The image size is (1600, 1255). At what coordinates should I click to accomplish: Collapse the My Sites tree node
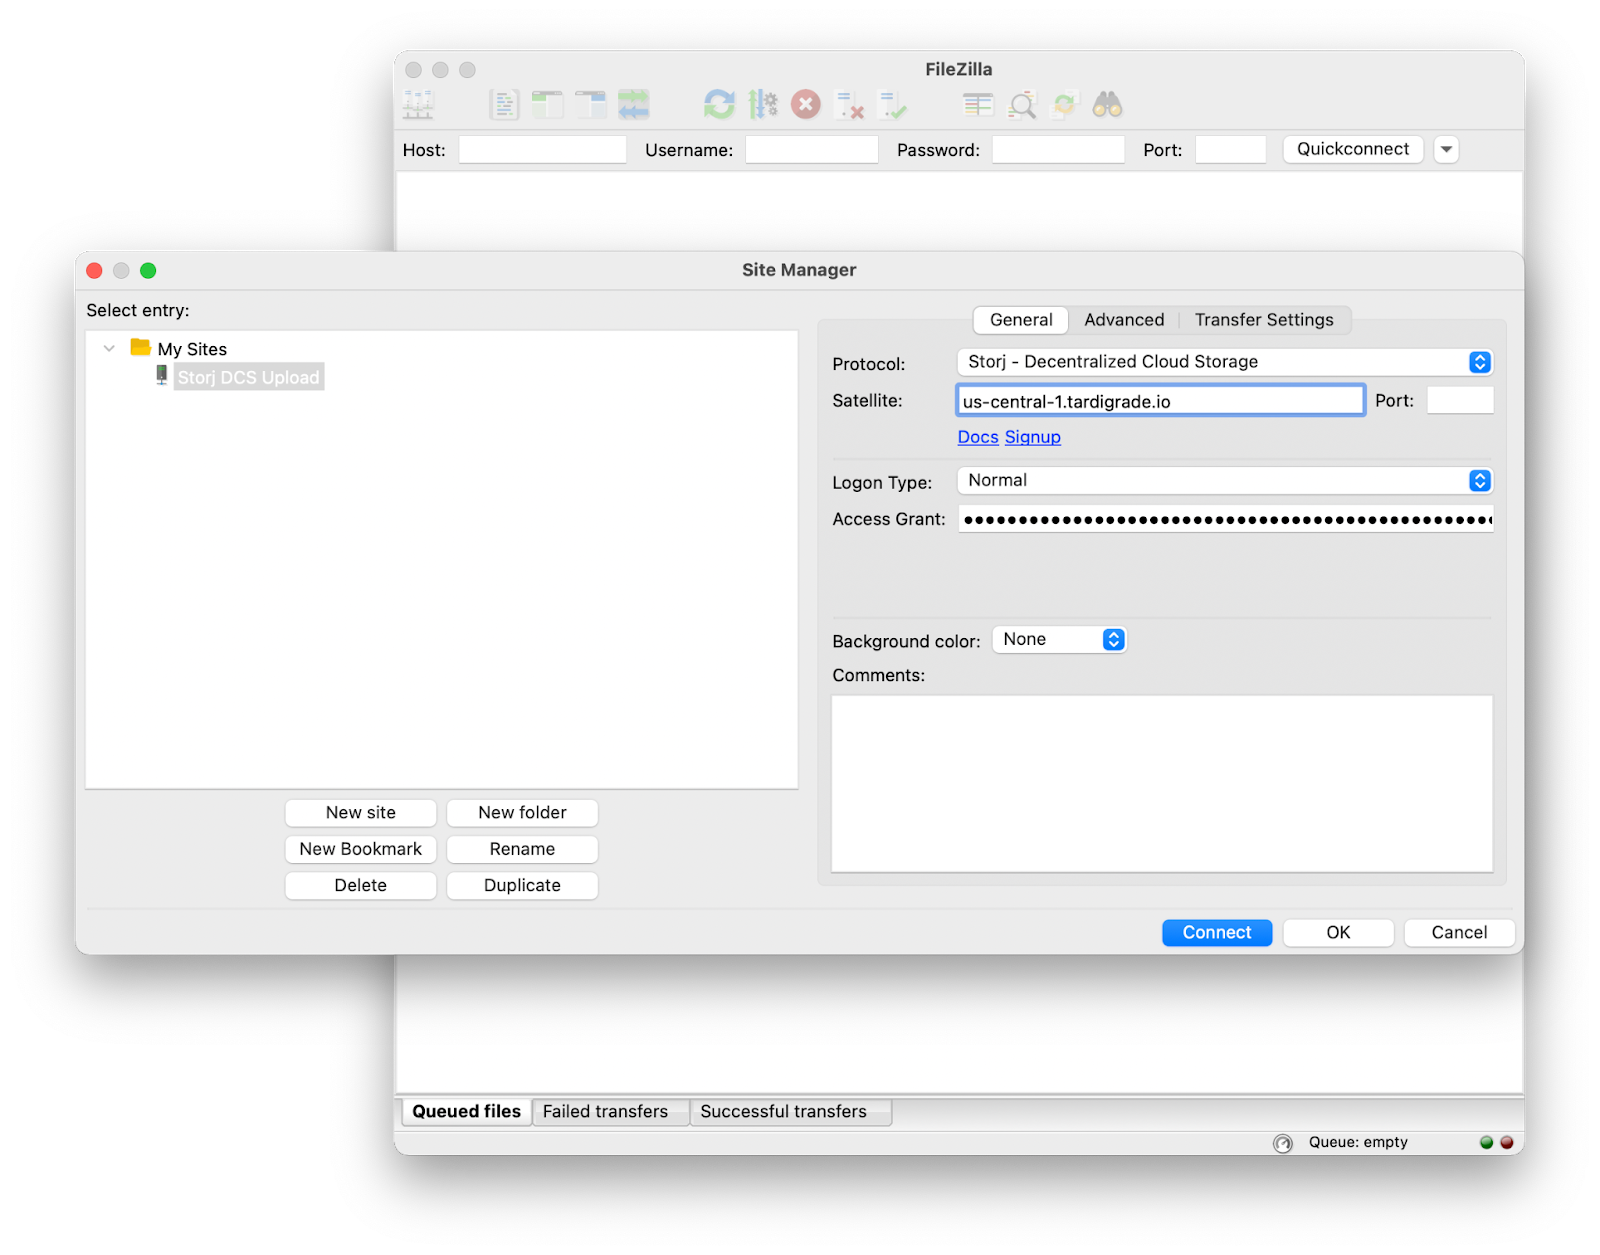109,348
